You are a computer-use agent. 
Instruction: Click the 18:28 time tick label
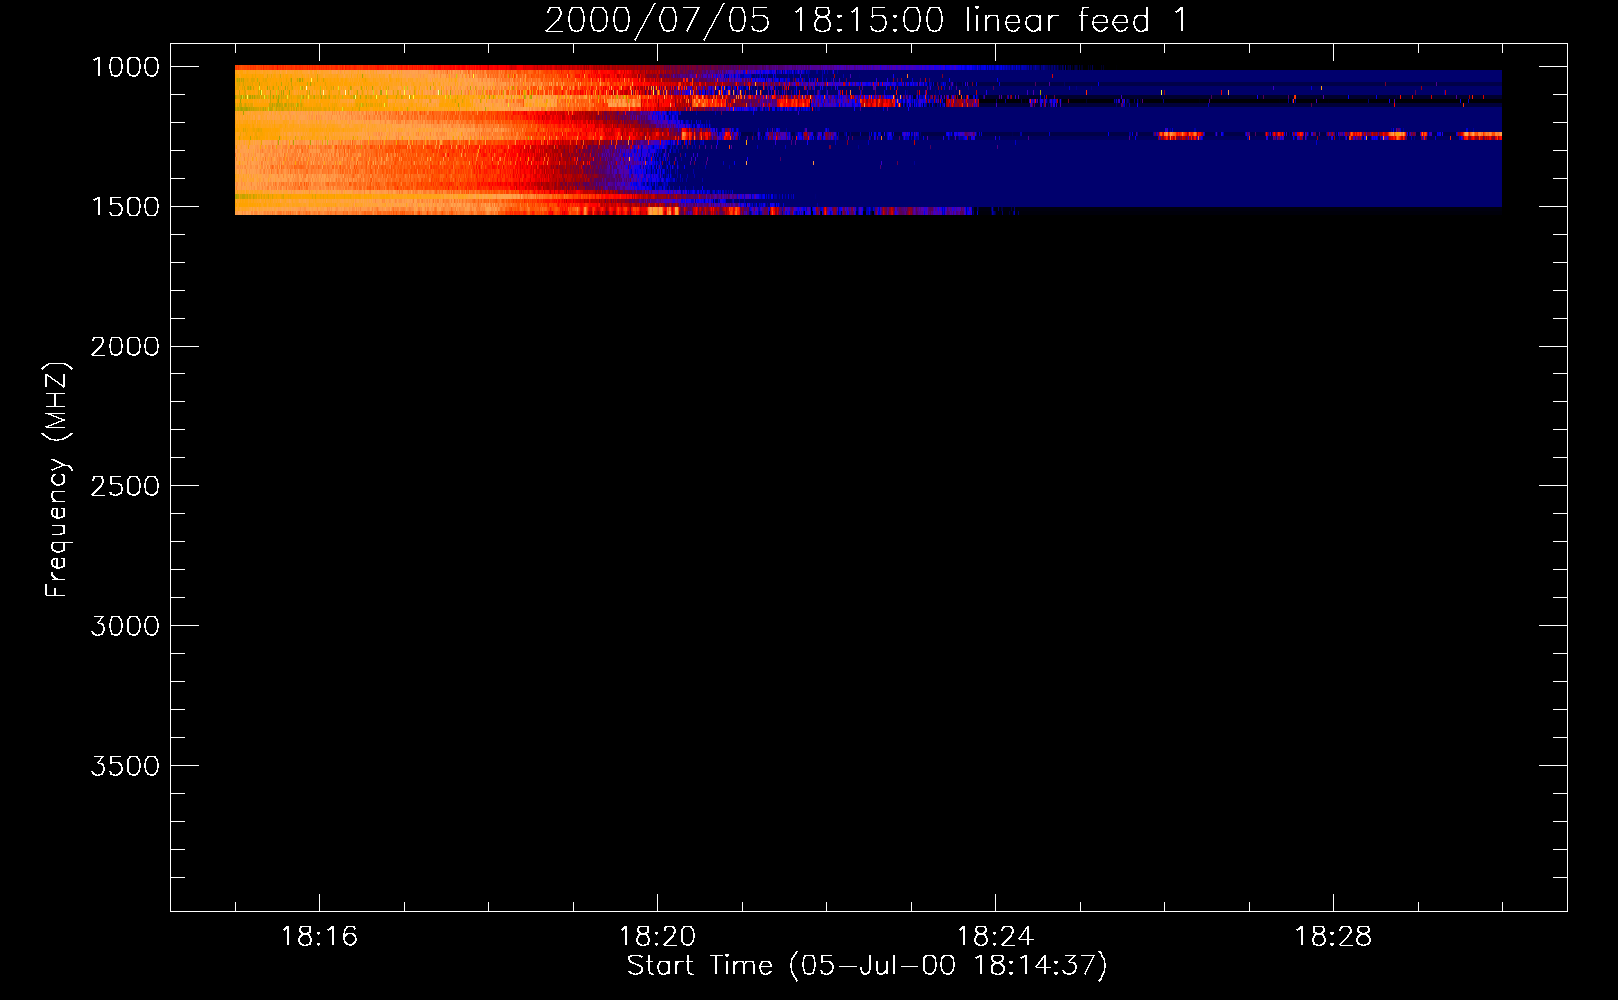pos(1333,937)
